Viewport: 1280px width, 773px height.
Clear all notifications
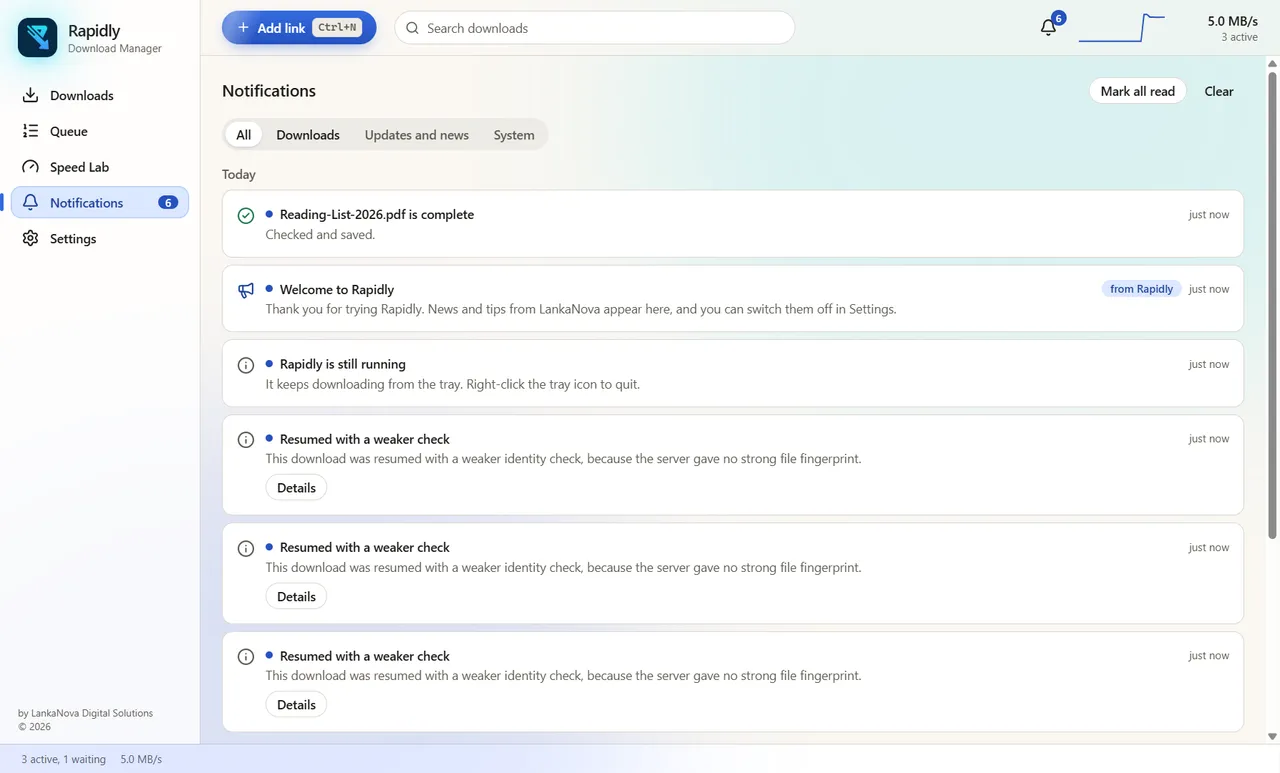pyautogui.click(x=1219, y=91)
